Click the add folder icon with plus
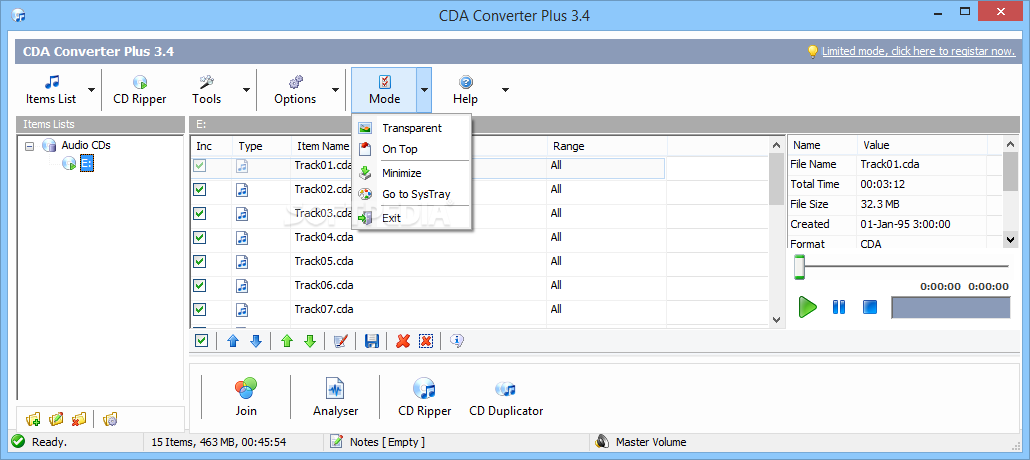The image size is (1030, 460). (x=34, y=419)
